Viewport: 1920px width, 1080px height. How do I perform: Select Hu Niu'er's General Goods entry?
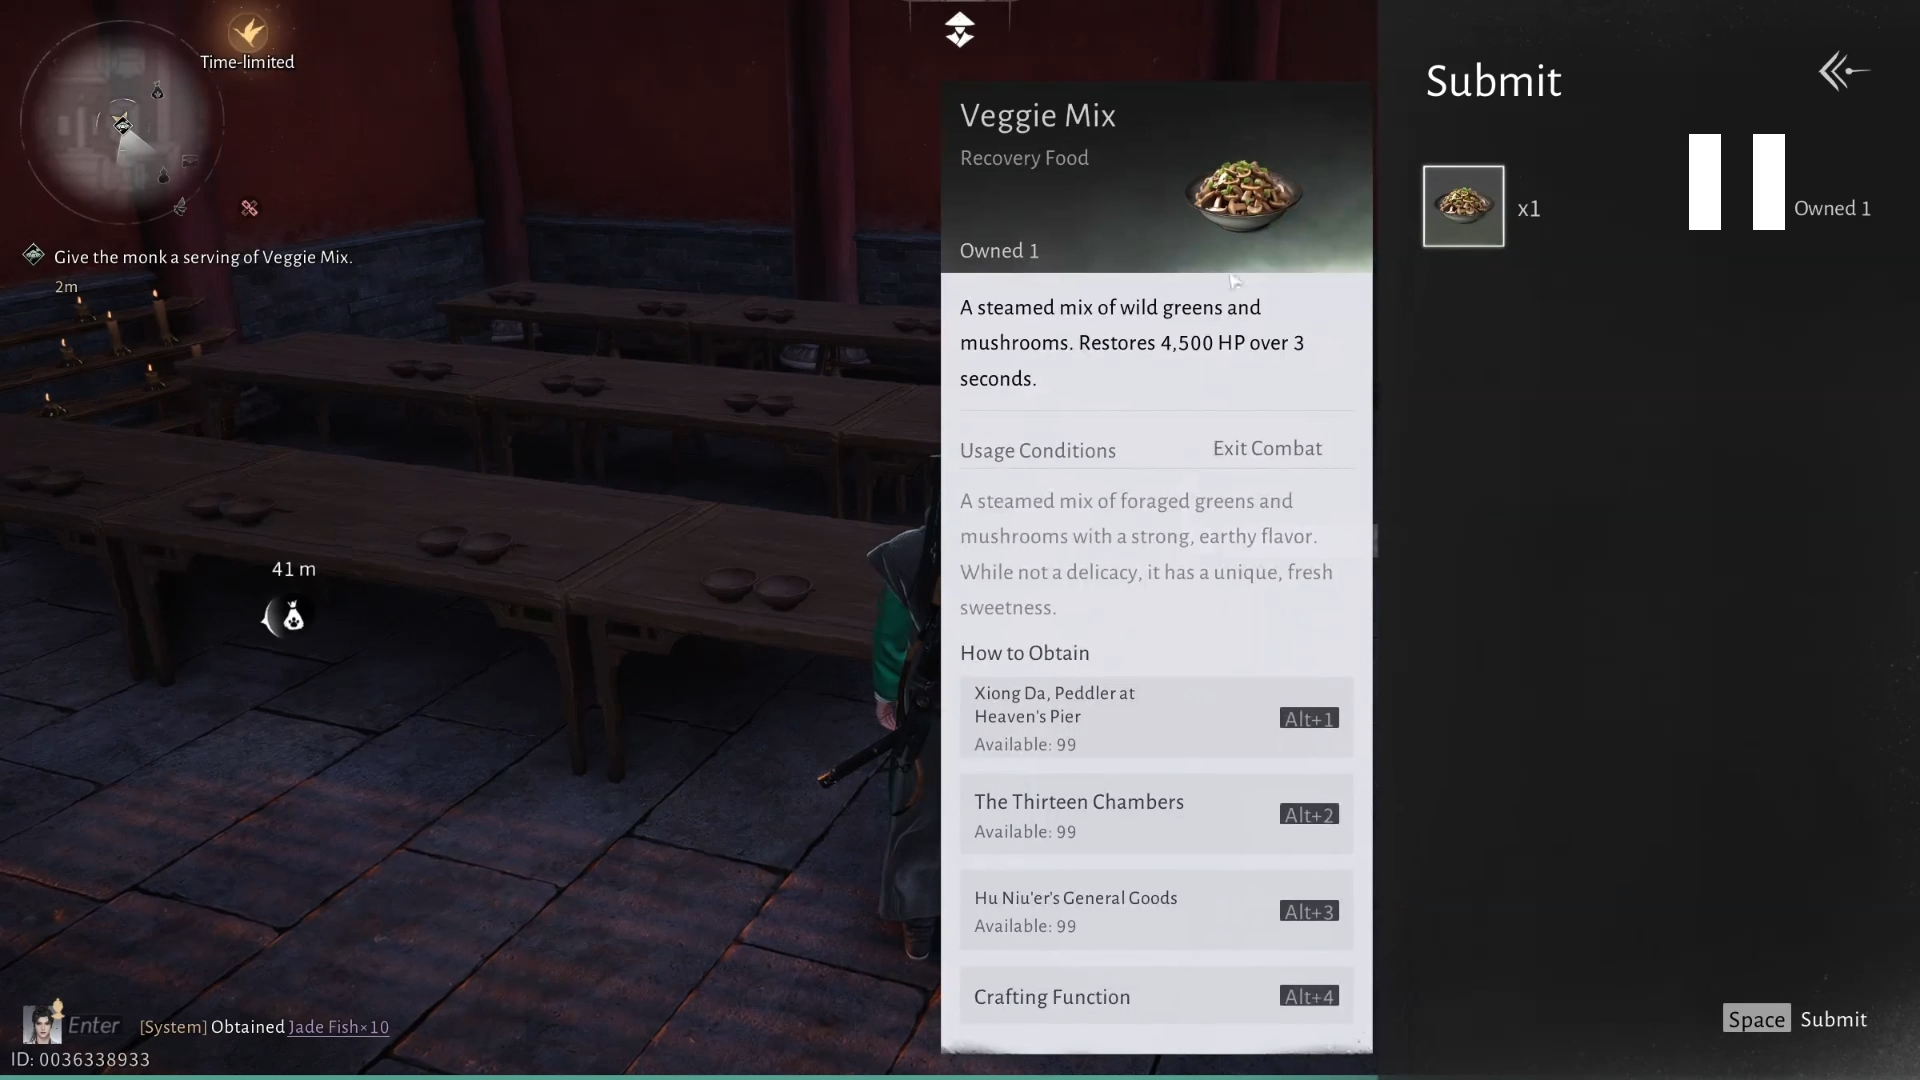click(x=1156, y=910)
